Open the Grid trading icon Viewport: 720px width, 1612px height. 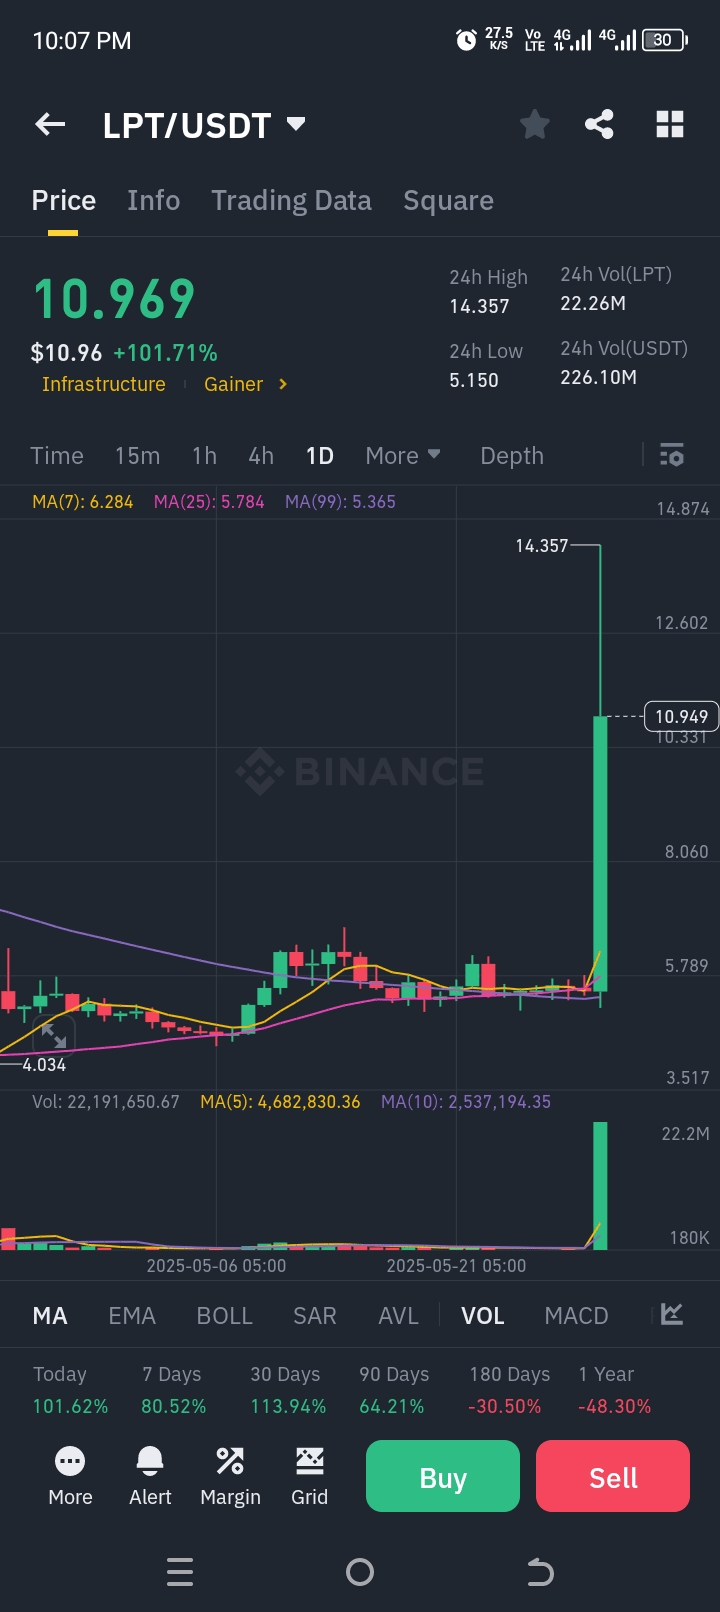309,1476
